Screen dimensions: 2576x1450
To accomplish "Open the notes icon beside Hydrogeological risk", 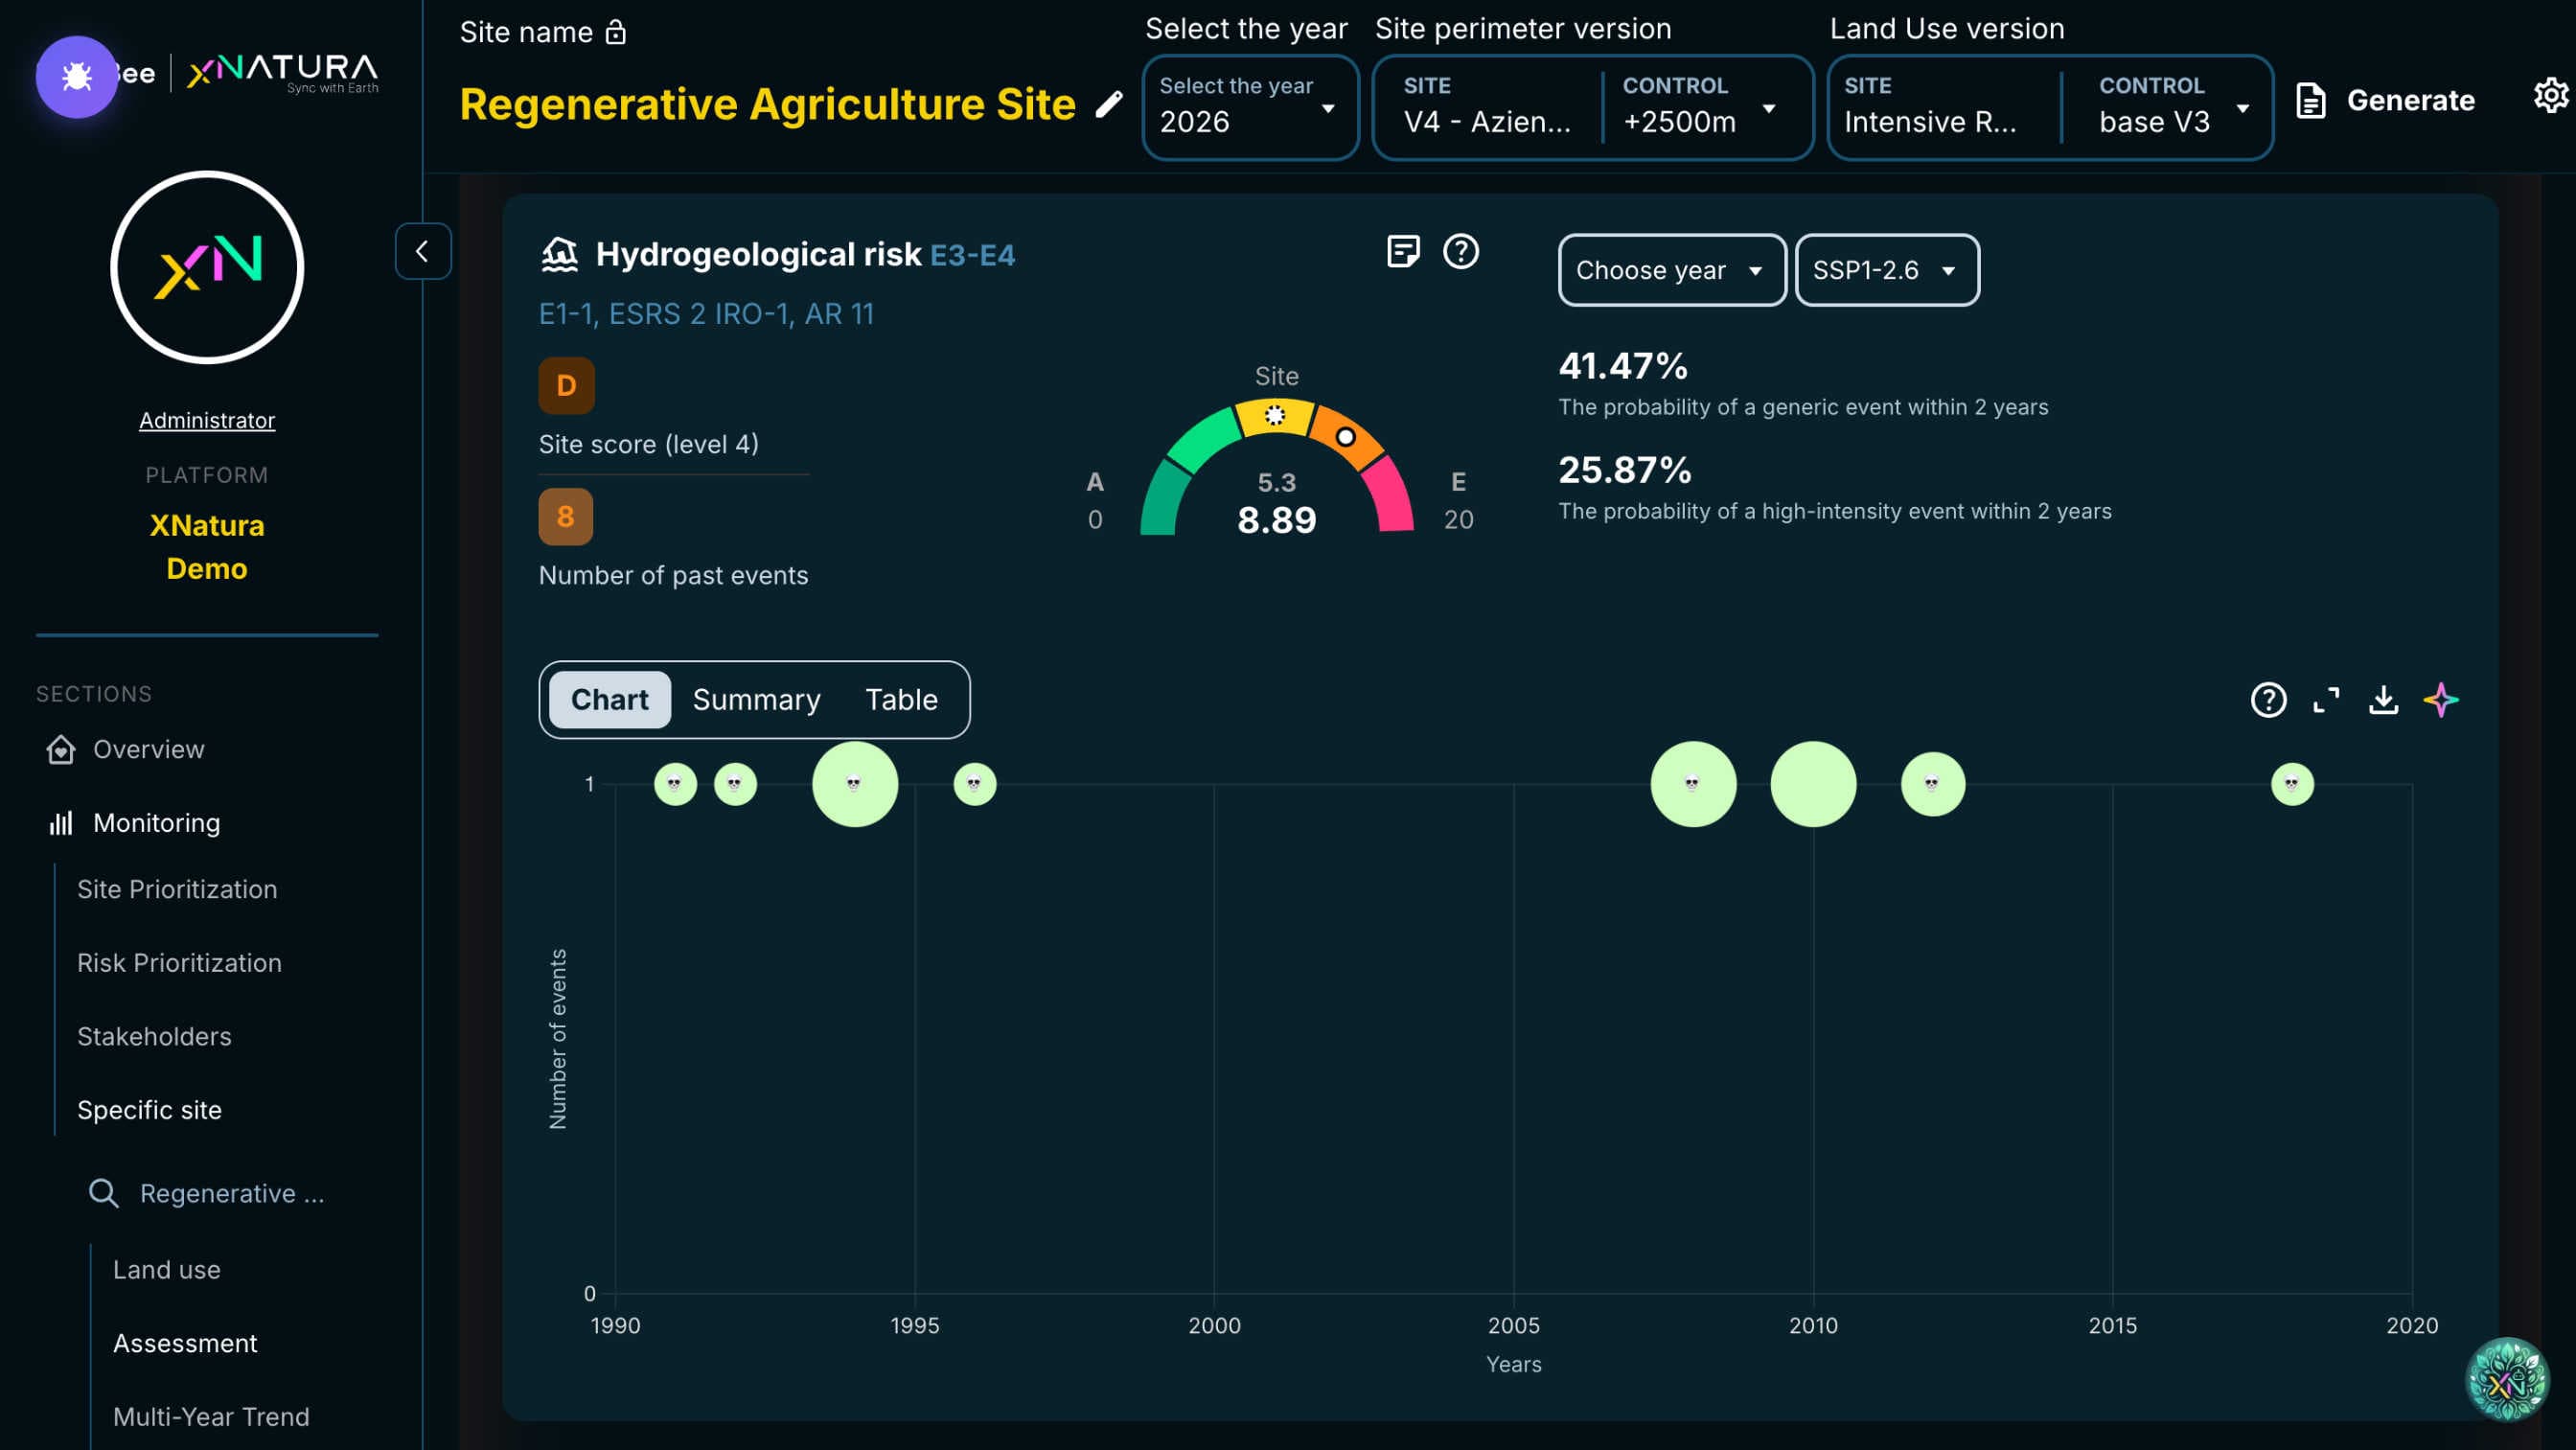I will [1403, 251].
